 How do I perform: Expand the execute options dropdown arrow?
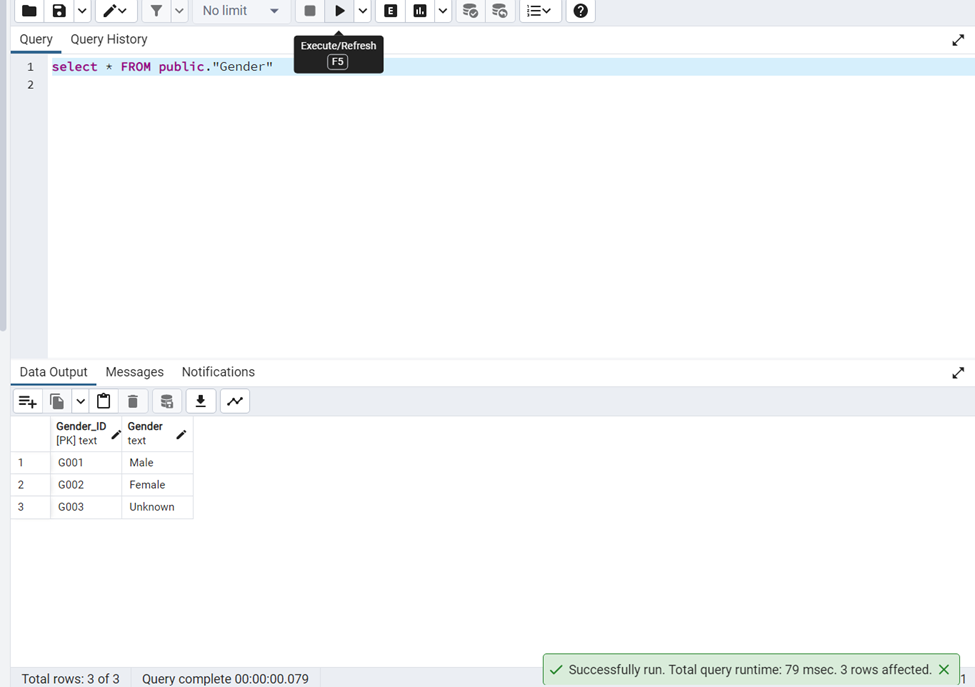coord(363,11)
